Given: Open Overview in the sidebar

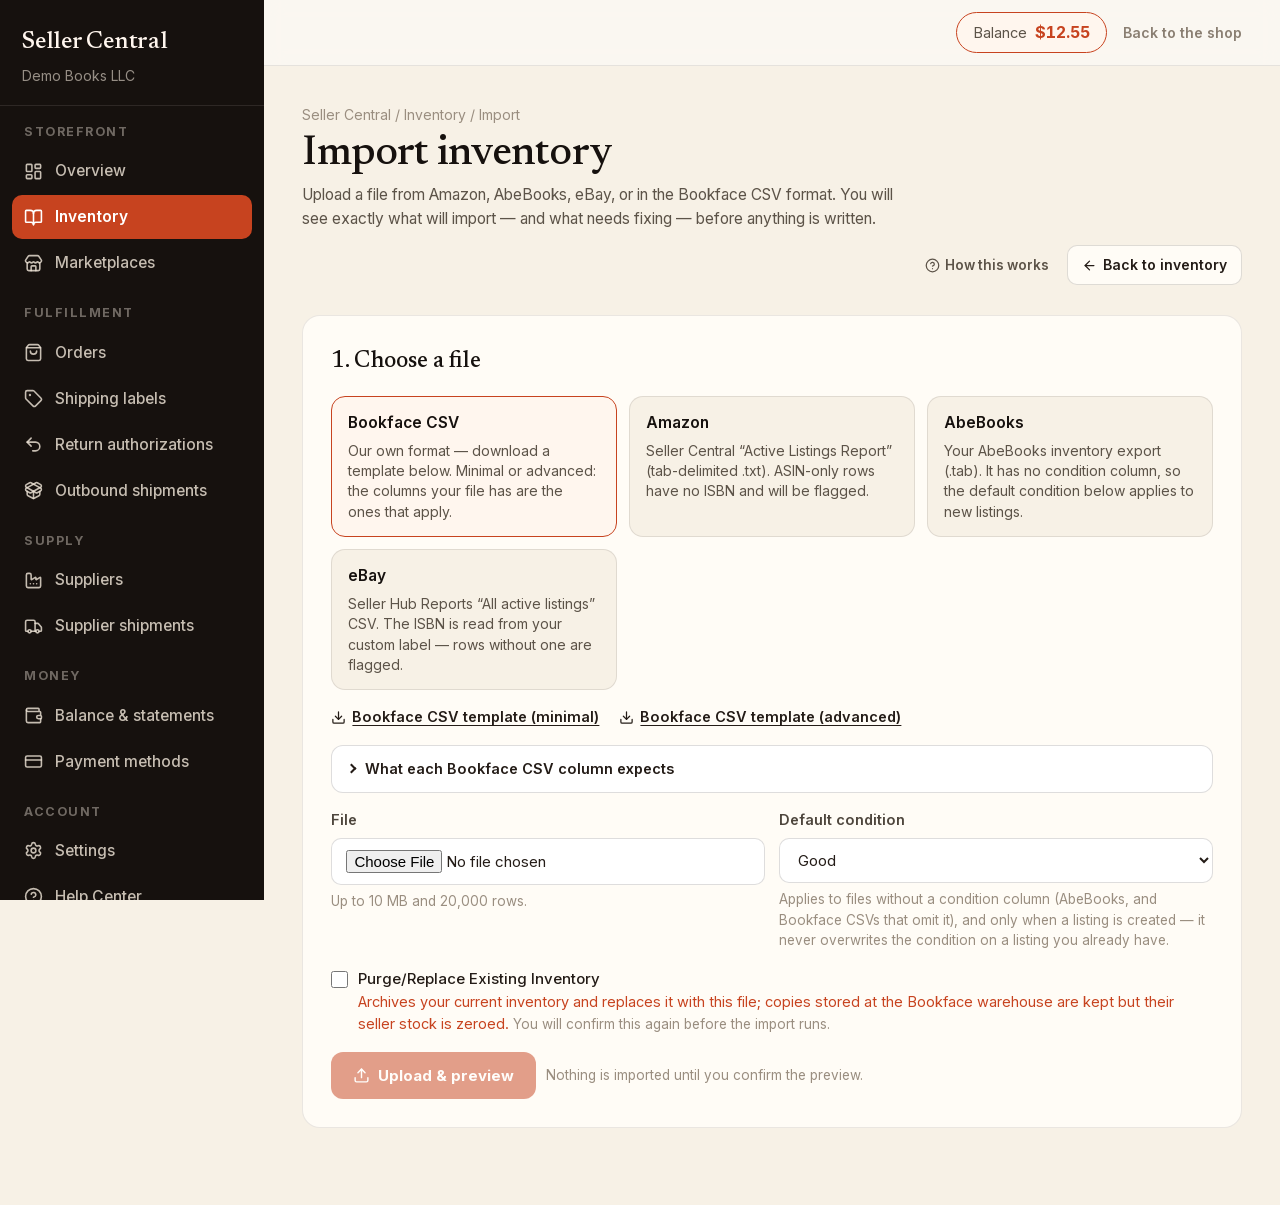Looking at the screenshot, I should tap(132, 171).
